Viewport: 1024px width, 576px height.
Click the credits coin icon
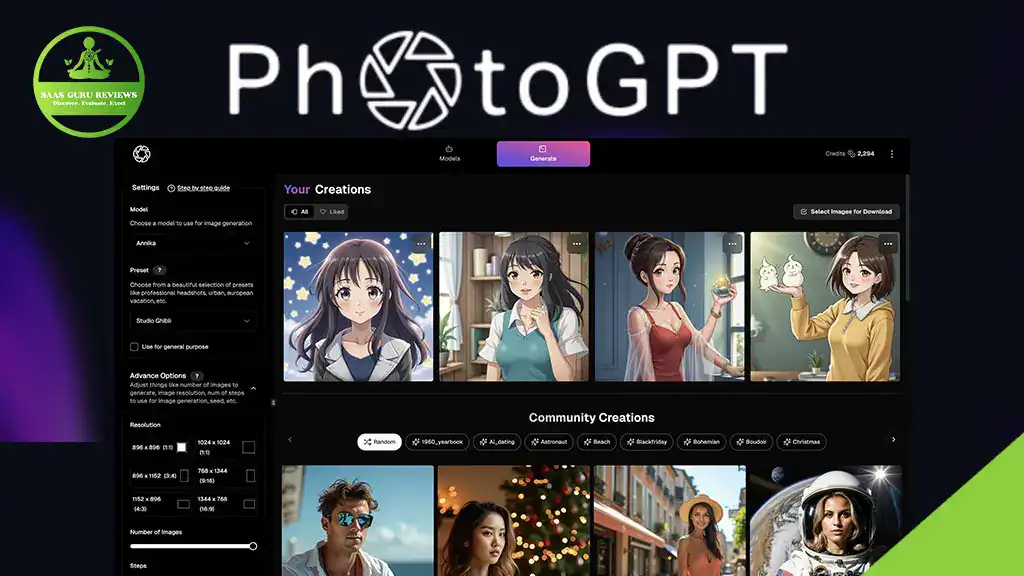point(851,153)
